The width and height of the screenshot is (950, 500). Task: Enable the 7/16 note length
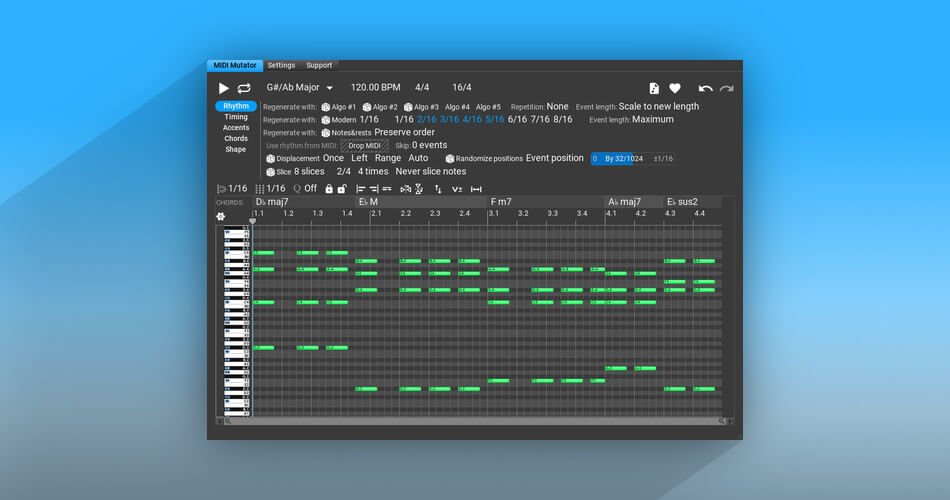point(540,119)
